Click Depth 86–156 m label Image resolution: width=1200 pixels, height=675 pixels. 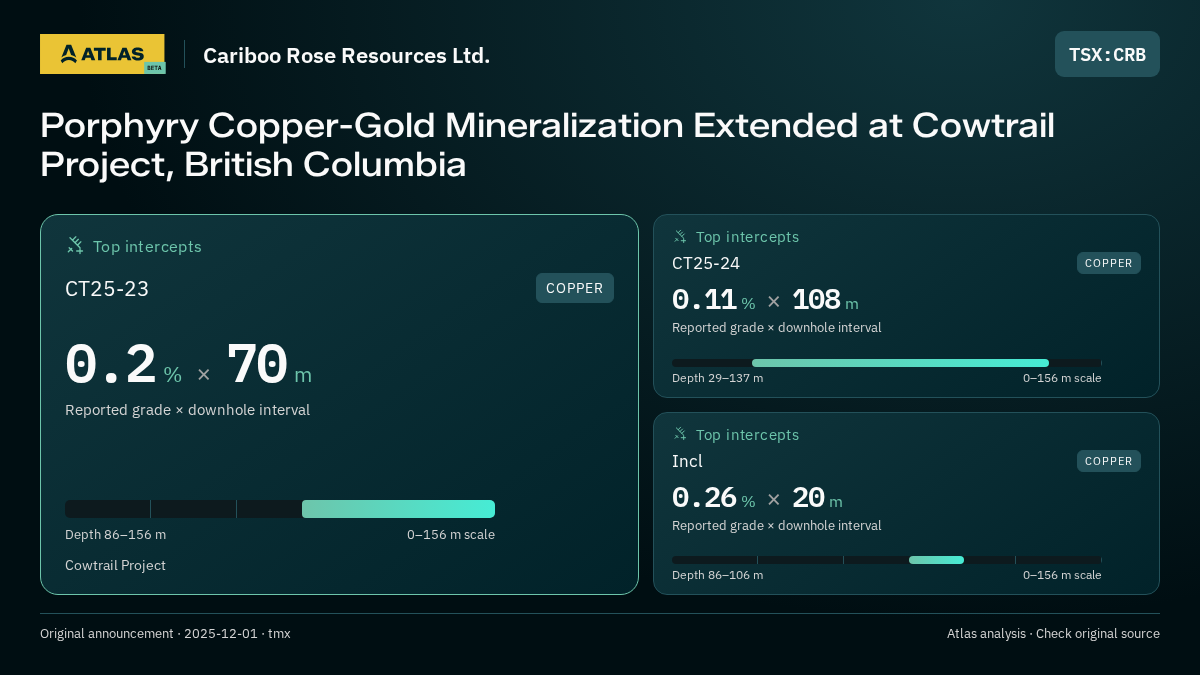(x=115, y=534)
